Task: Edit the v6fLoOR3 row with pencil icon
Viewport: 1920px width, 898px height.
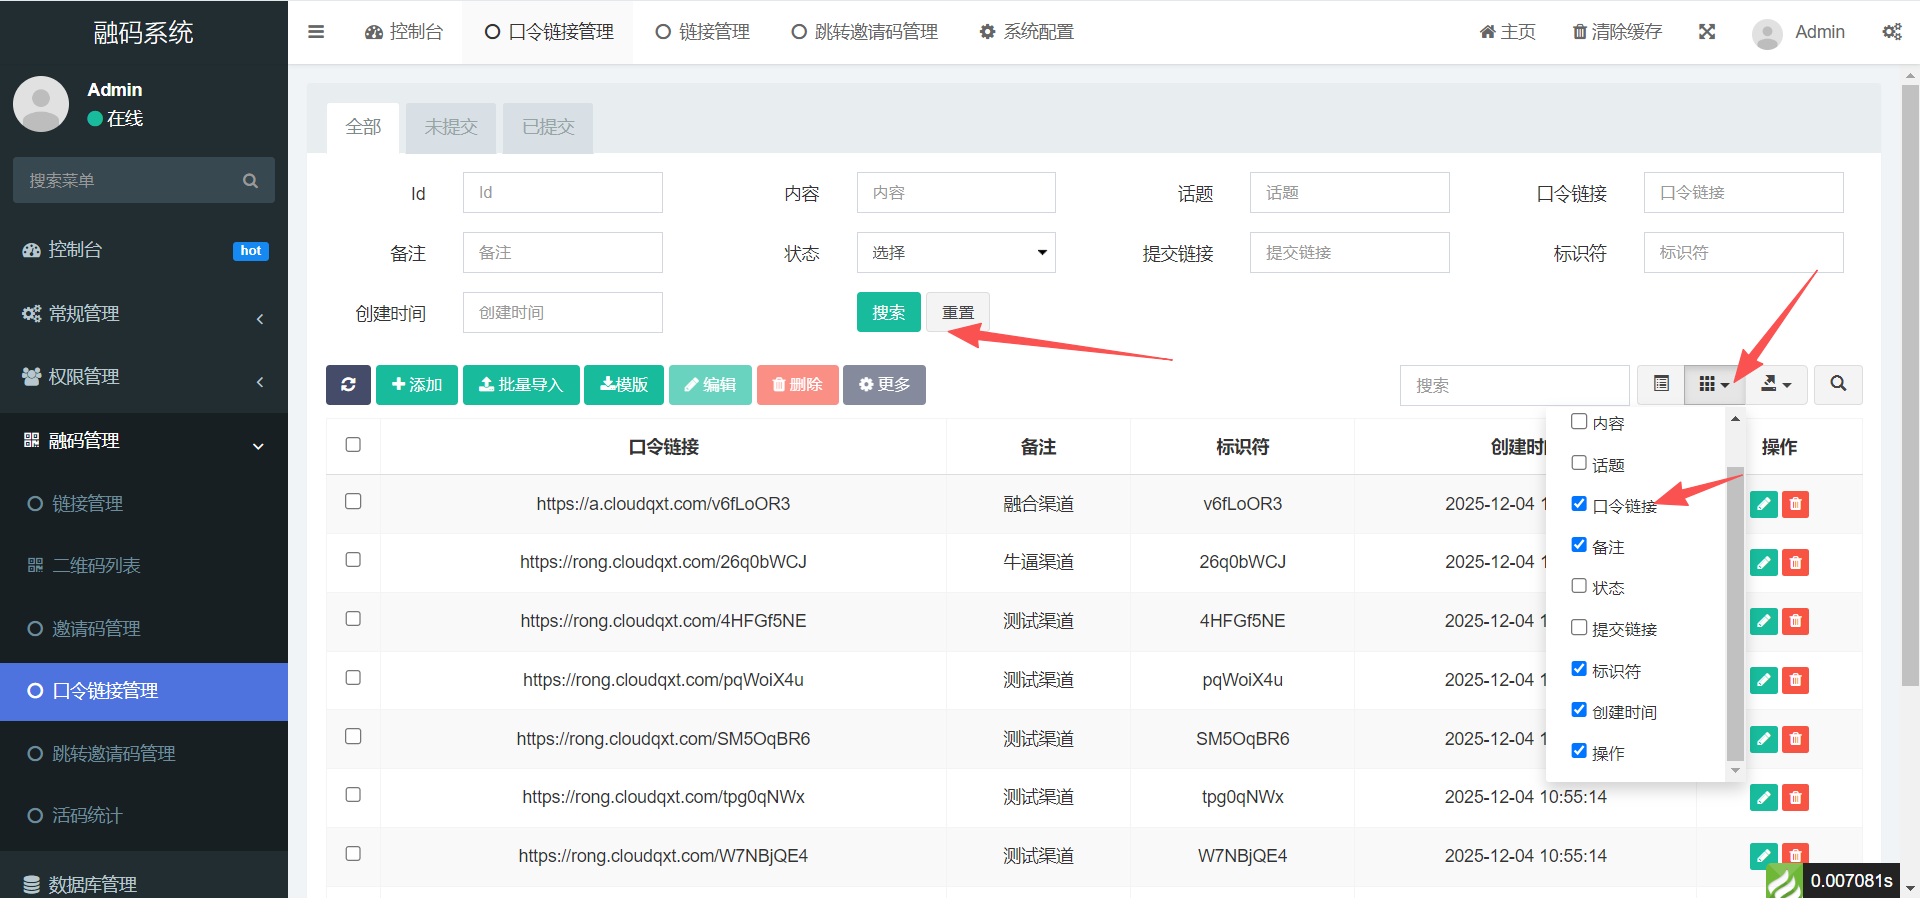Action: point(1763,504)
